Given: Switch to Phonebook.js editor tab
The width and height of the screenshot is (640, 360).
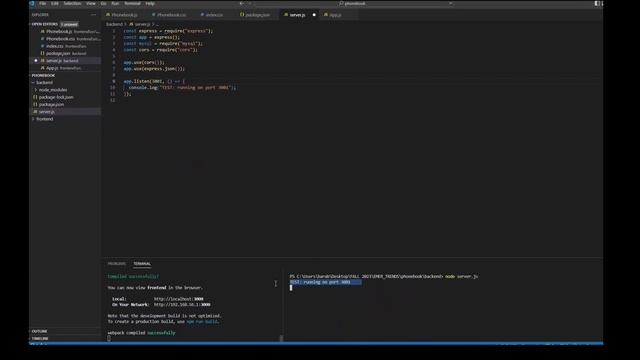Looking at the screenshot, I should click(x=124, y=15).
